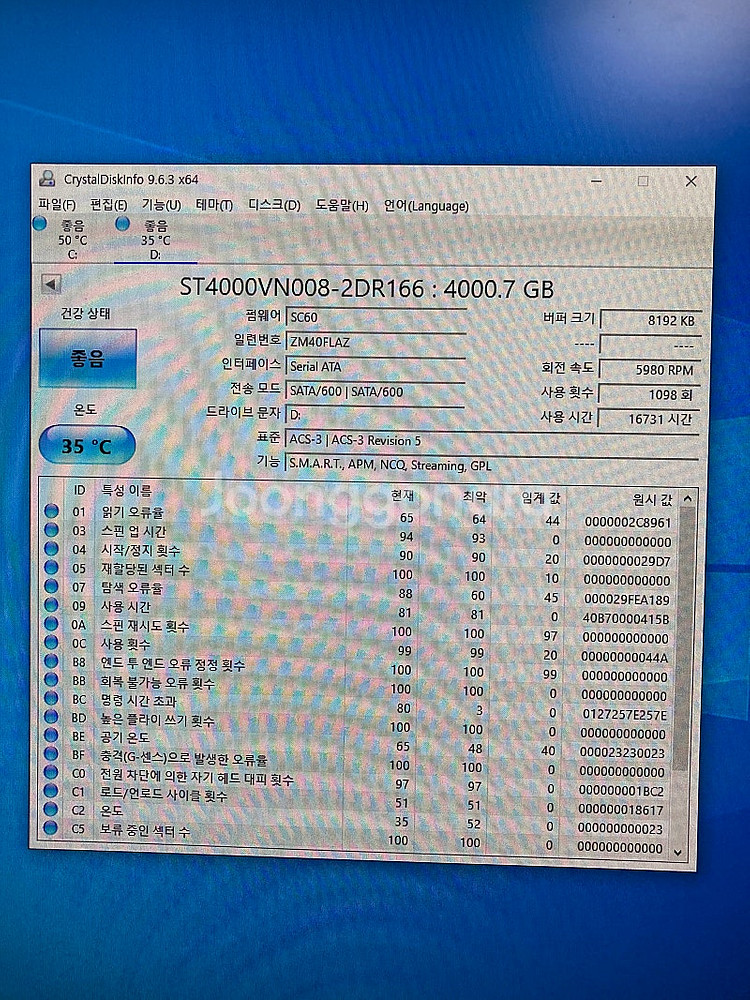Click the status circle for attribute C2
Screen dimensions: 750x1000
click(x=51, y=809)
